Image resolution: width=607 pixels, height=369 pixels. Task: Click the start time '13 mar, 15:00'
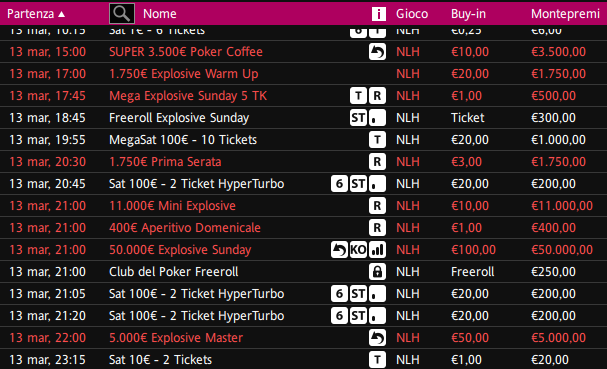click(48, 52)
